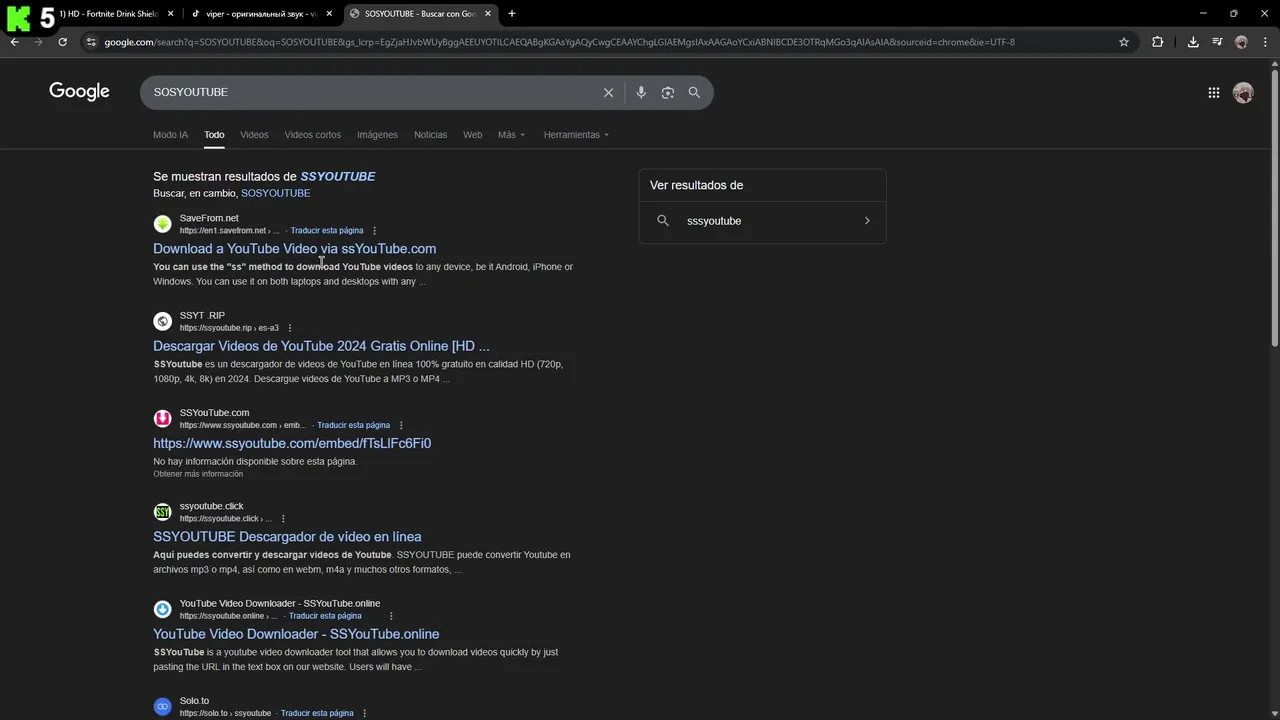Switch to Web results tab
Image resolution: width=1280 pixels, height=720 pixels.
[x=472, y=135]
